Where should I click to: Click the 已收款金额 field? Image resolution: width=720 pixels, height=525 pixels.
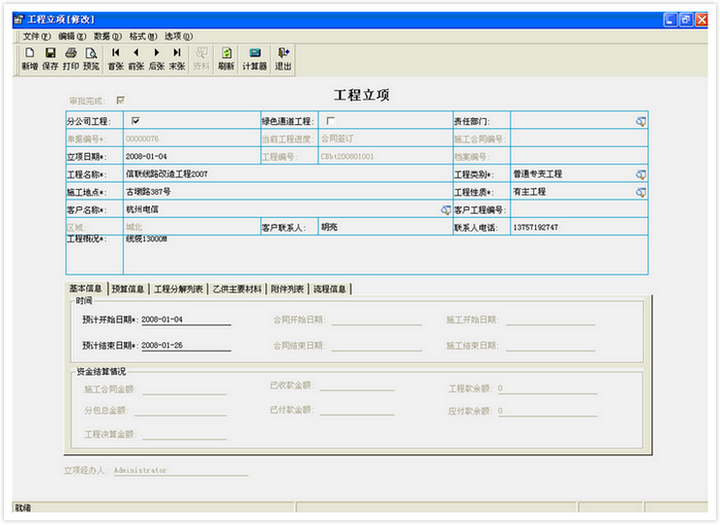pos(357,386)
